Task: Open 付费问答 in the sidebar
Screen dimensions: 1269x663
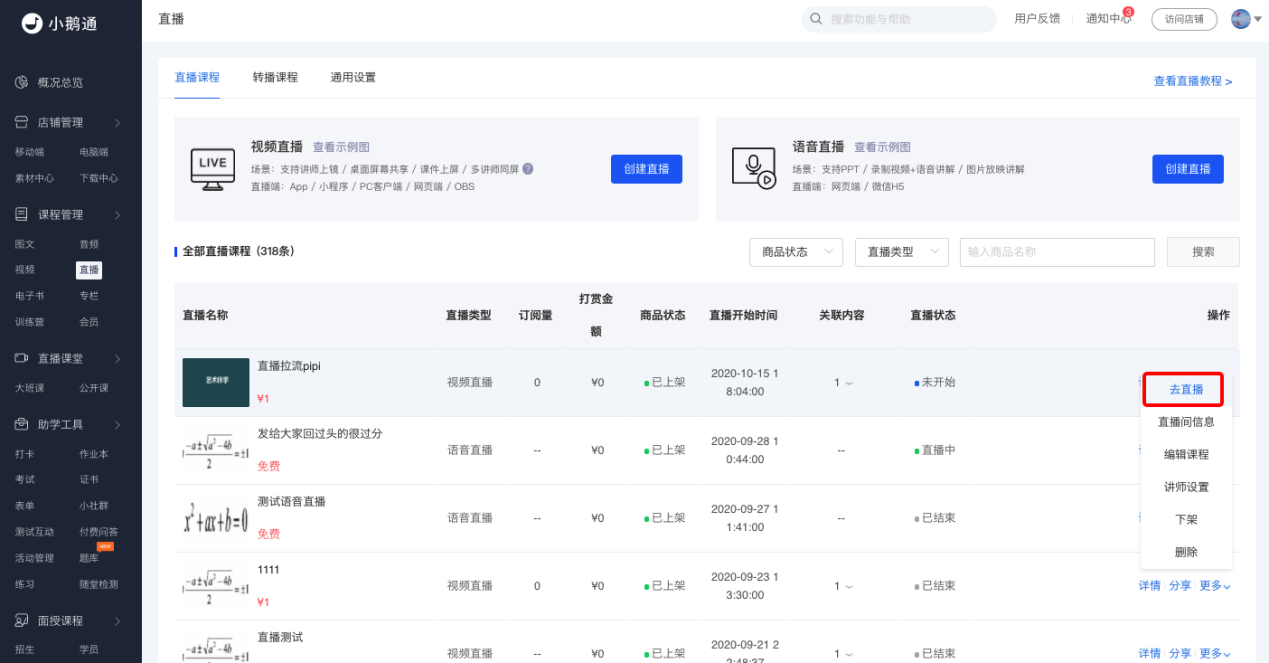Action: [99, 532]
